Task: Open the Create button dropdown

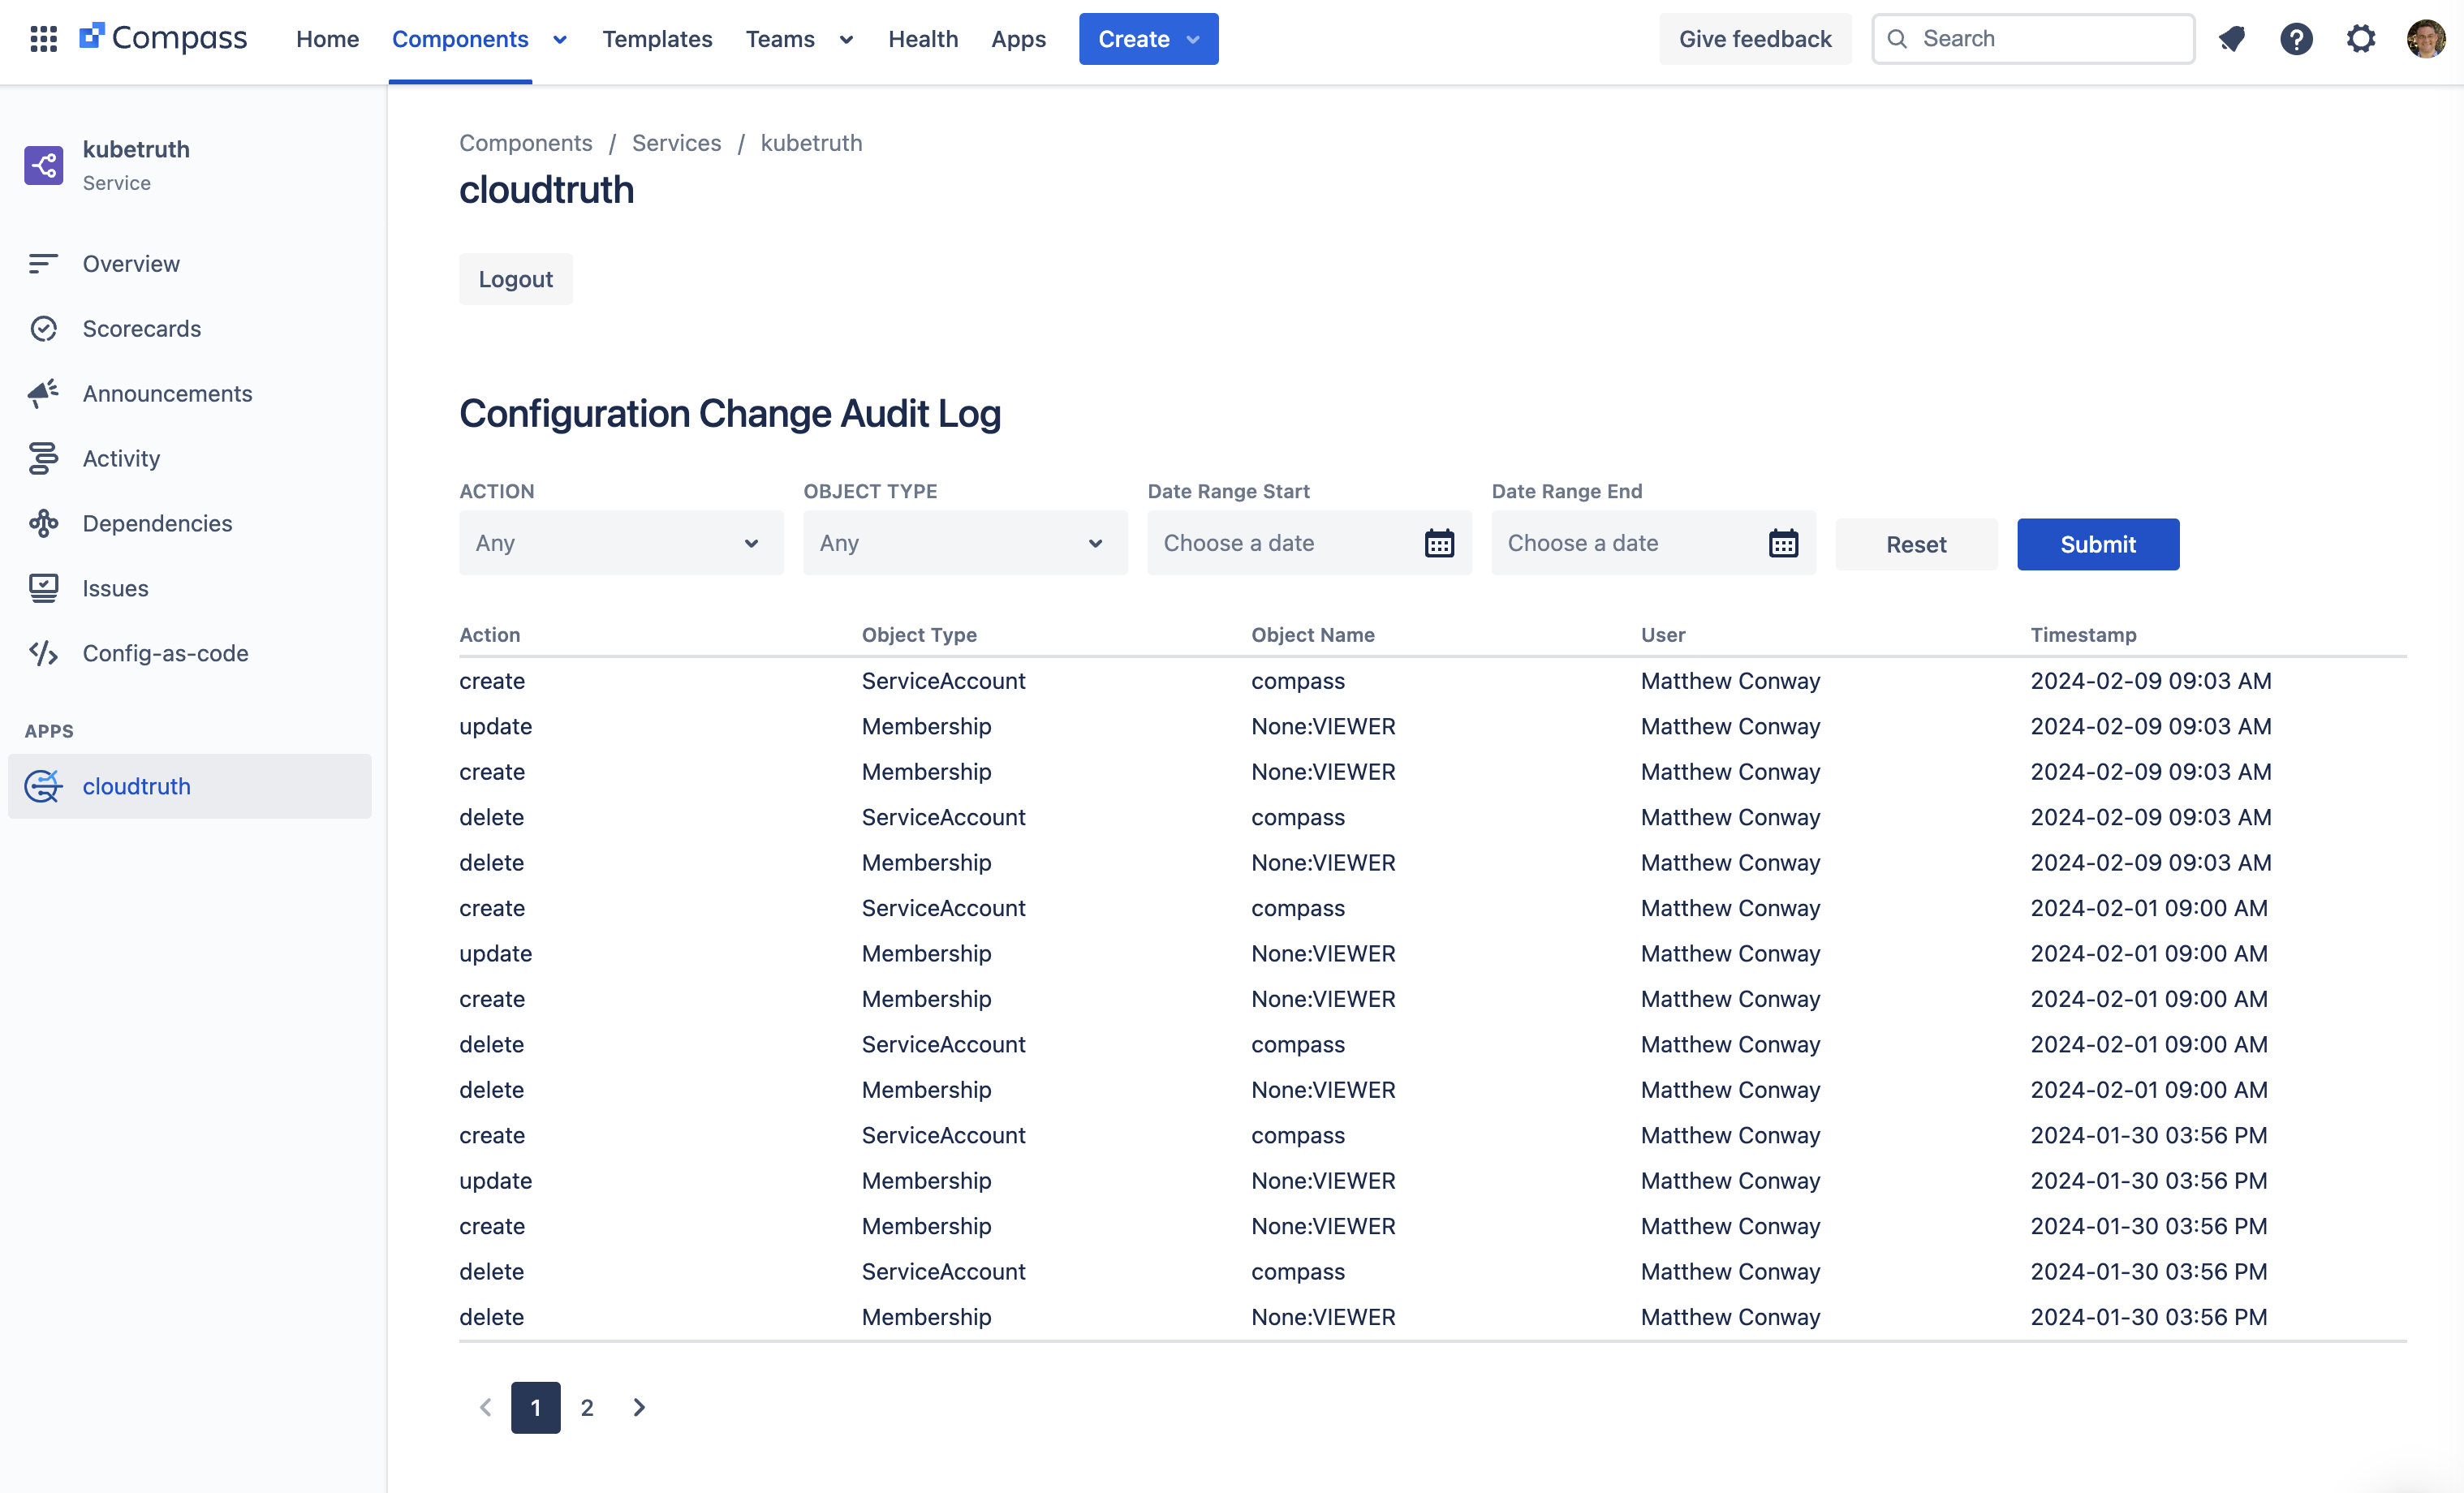Action: click(1148, 39)
